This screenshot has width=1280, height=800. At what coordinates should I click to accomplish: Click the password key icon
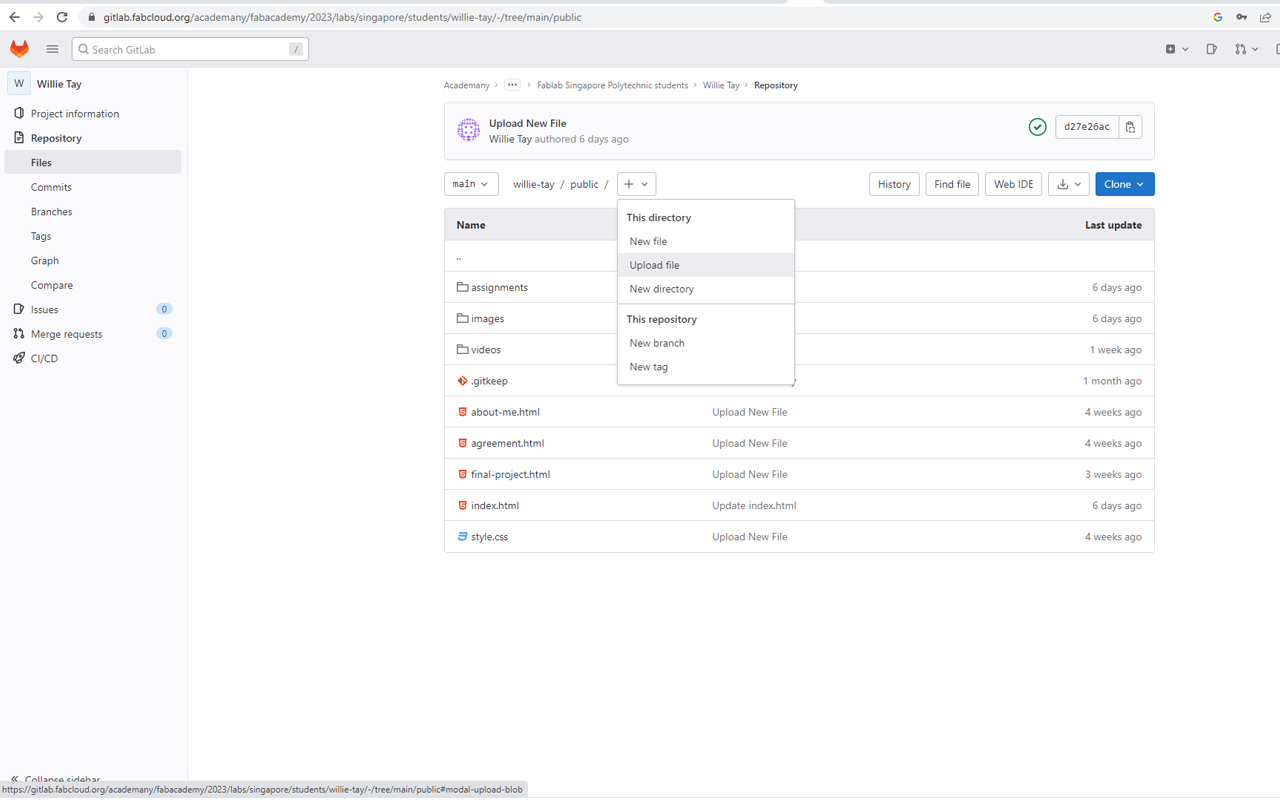tap(1241, 17)
